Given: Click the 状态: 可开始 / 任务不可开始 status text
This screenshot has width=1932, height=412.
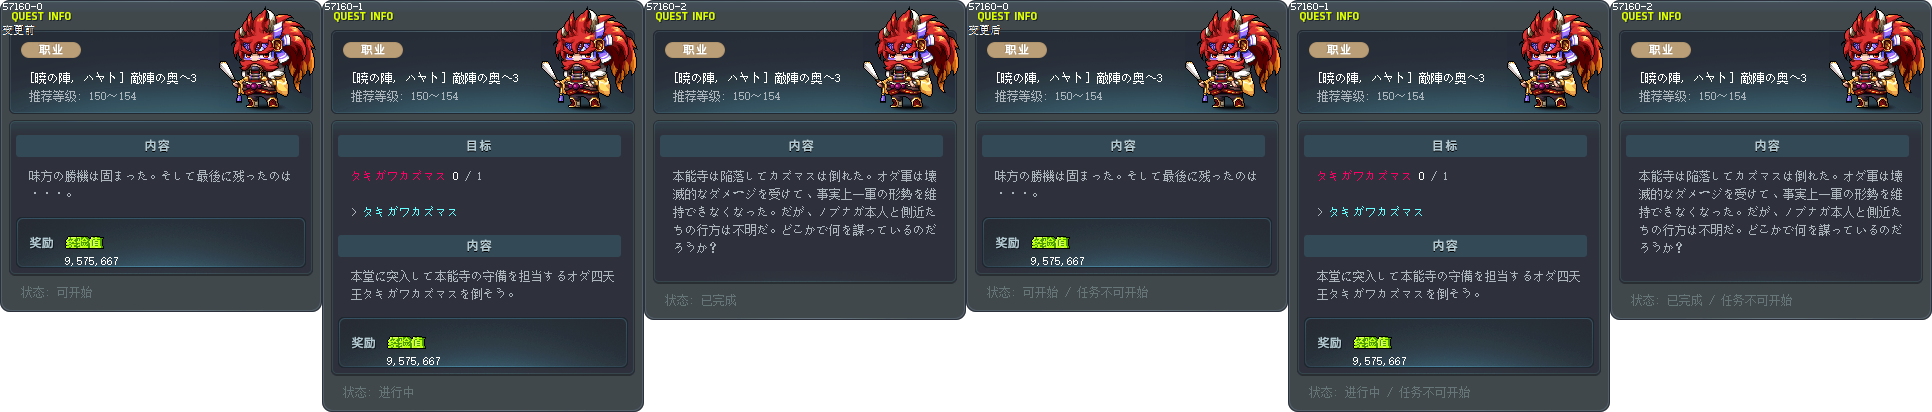Looking at the screenshot, I should click(x=1067, y=292).
